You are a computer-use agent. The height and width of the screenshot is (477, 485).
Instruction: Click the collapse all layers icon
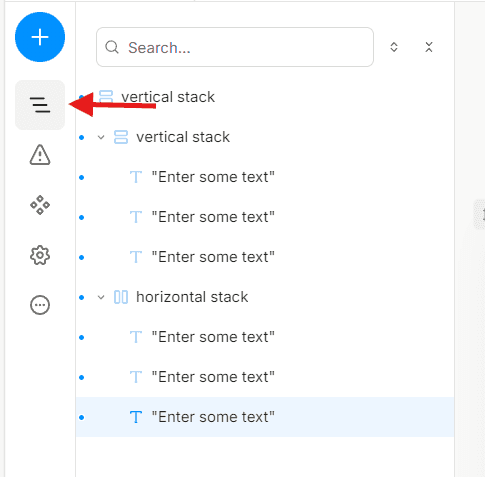(429, 47)
